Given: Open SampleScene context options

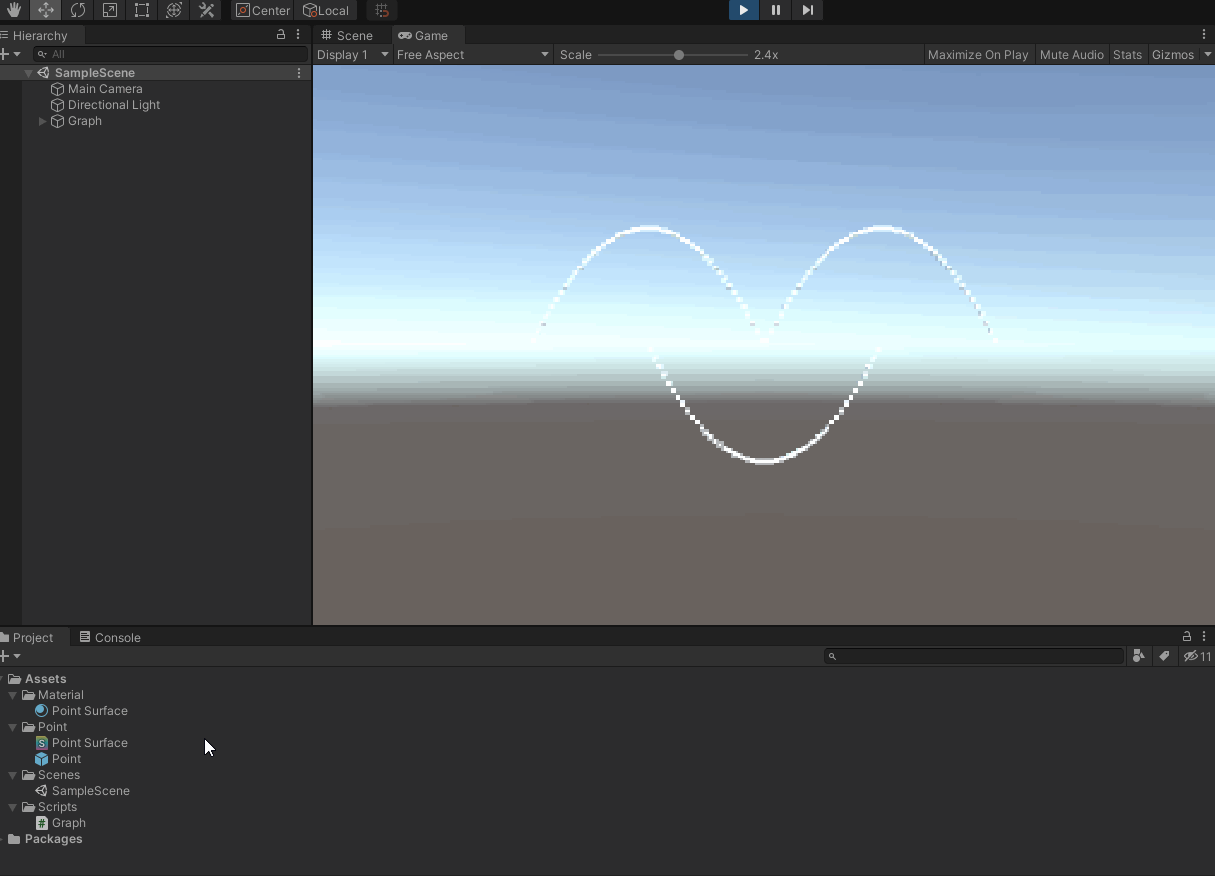Looking at the screenshot, I should click(299, 73).
